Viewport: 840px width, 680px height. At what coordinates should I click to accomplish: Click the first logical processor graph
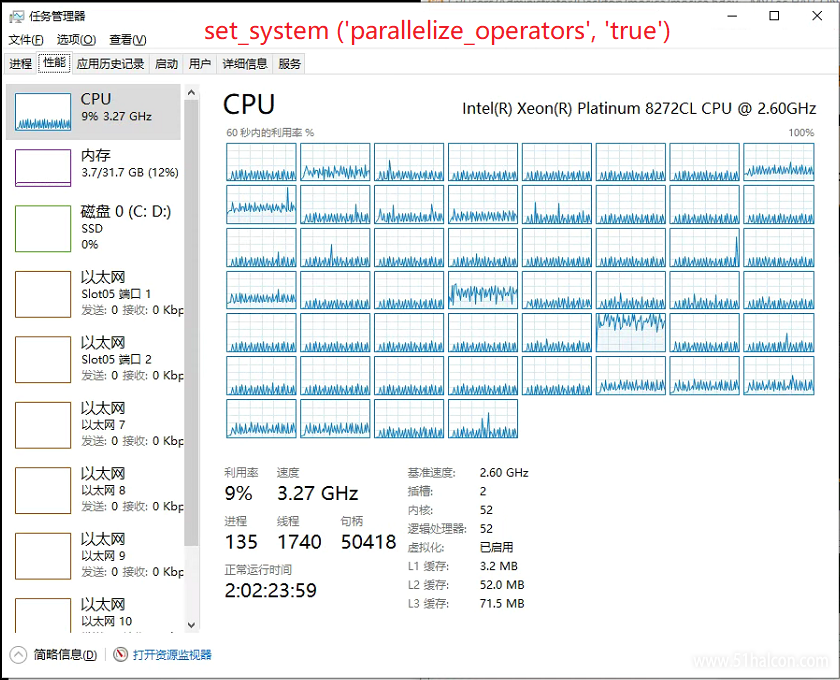click(261, 162)
